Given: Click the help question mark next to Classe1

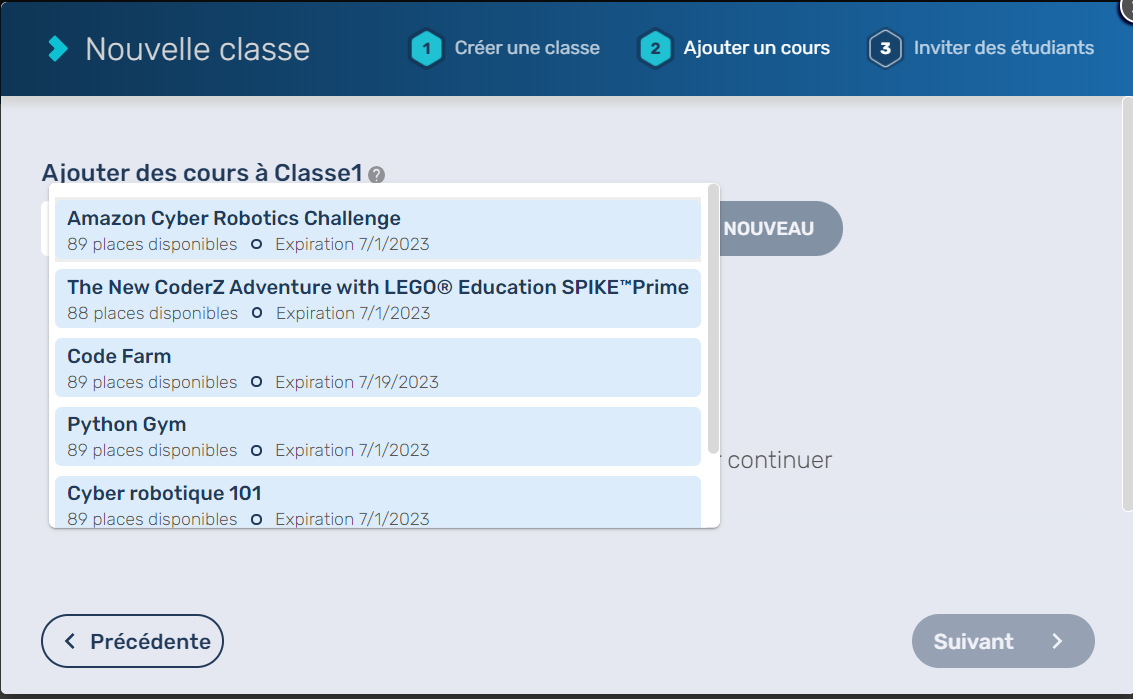Looking at the screenshot, I should click(x=376, y=175).
